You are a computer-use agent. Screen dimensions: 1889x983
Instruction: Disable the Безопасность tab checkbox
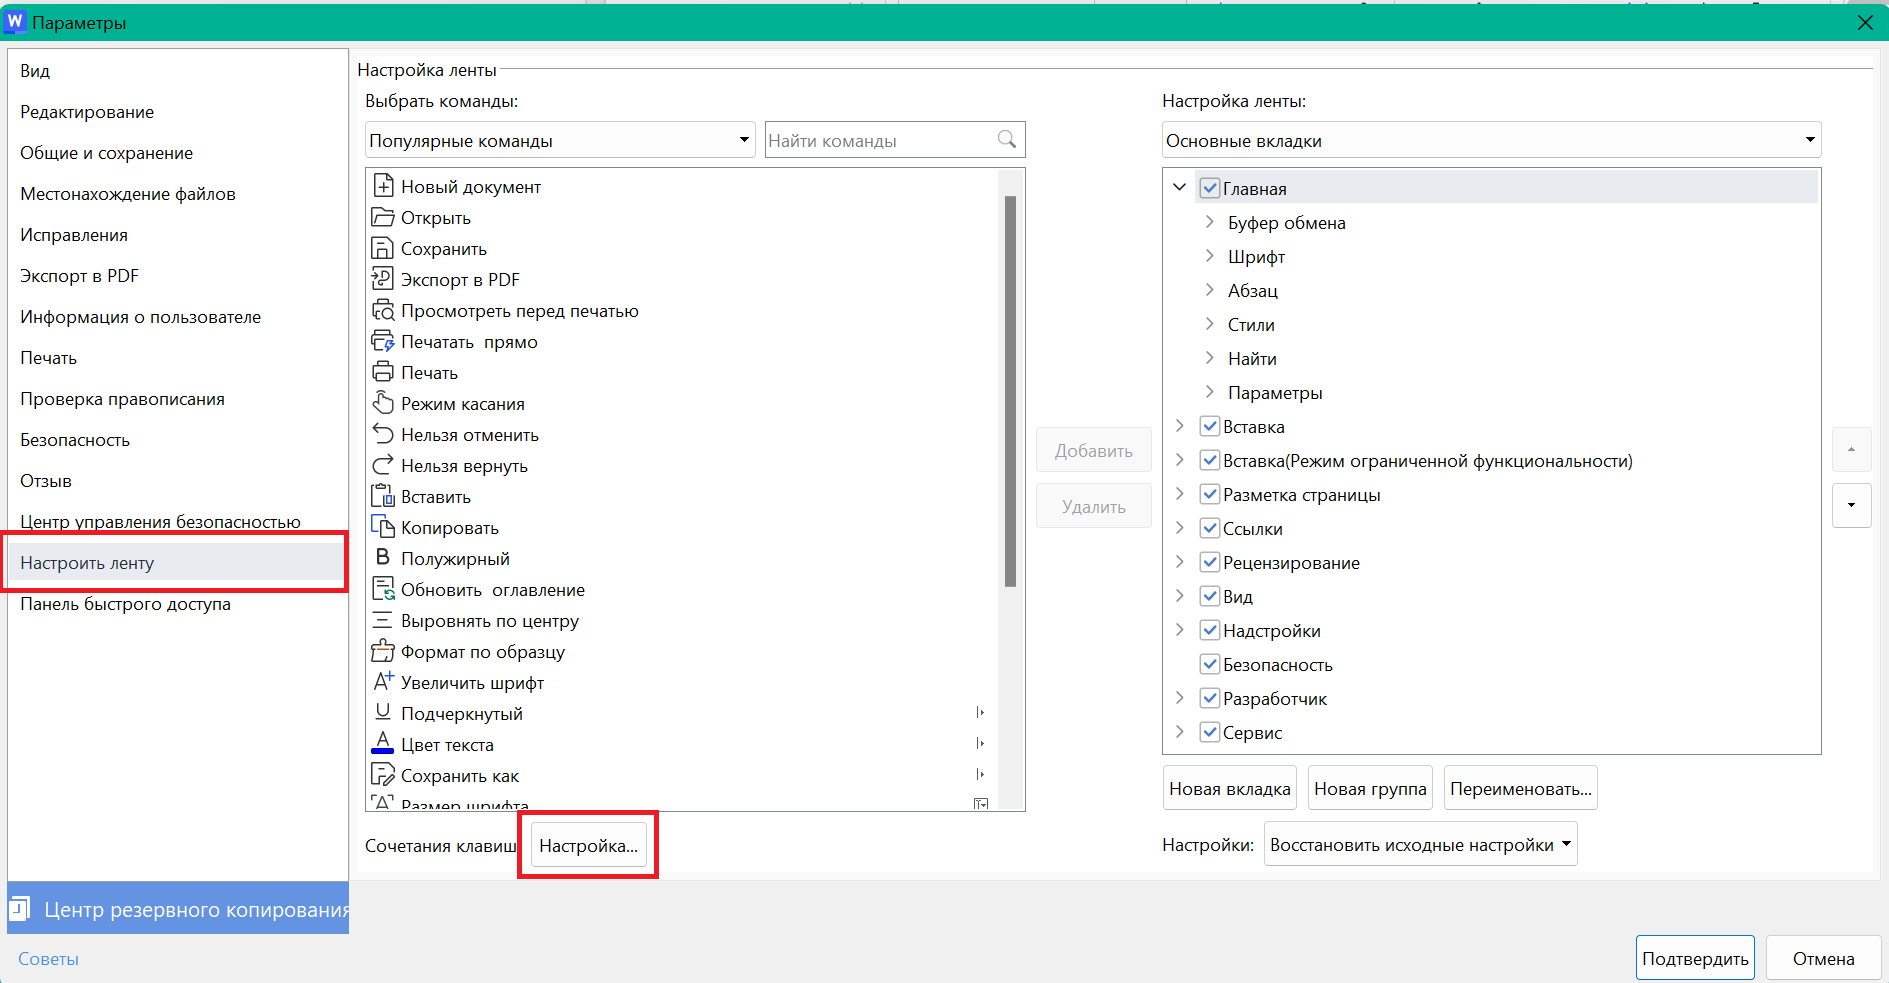(x=1210, y=664)
